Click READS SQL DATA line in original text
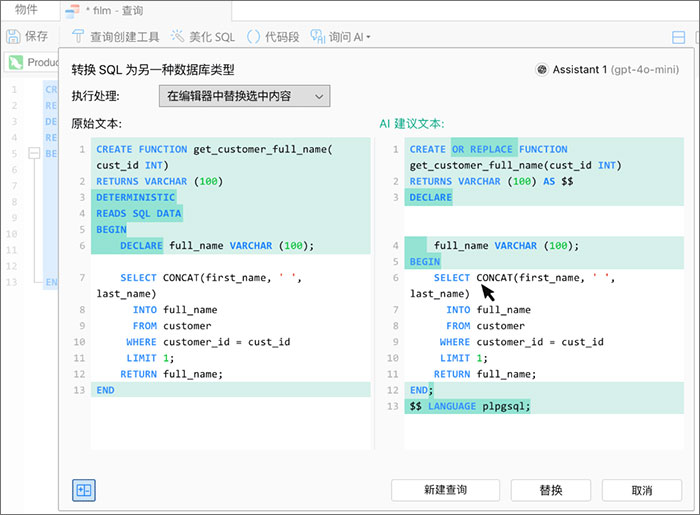Image resolution: width=700 pixels, height=515 pixels. pyautogui.click(x=139, y=213)
